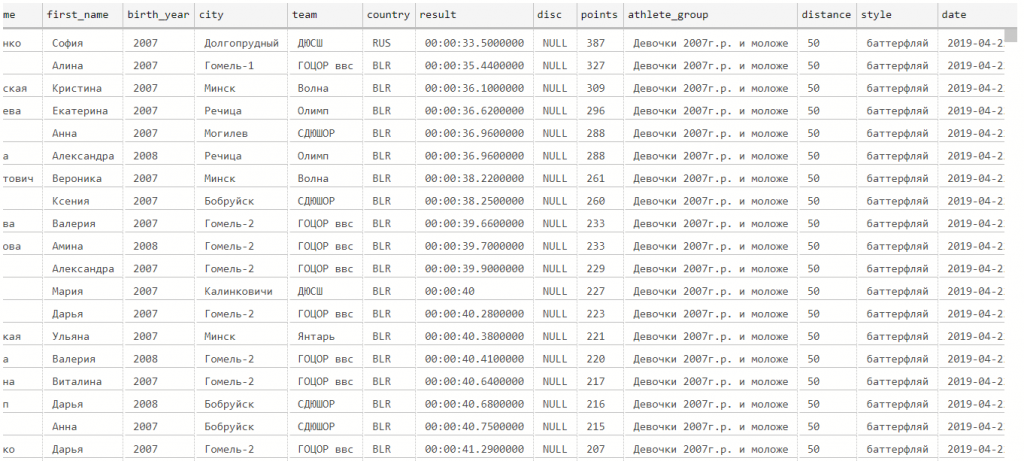Select the athlete_group column header
The height and width of the screenshot is (461, 1024).
710,14
